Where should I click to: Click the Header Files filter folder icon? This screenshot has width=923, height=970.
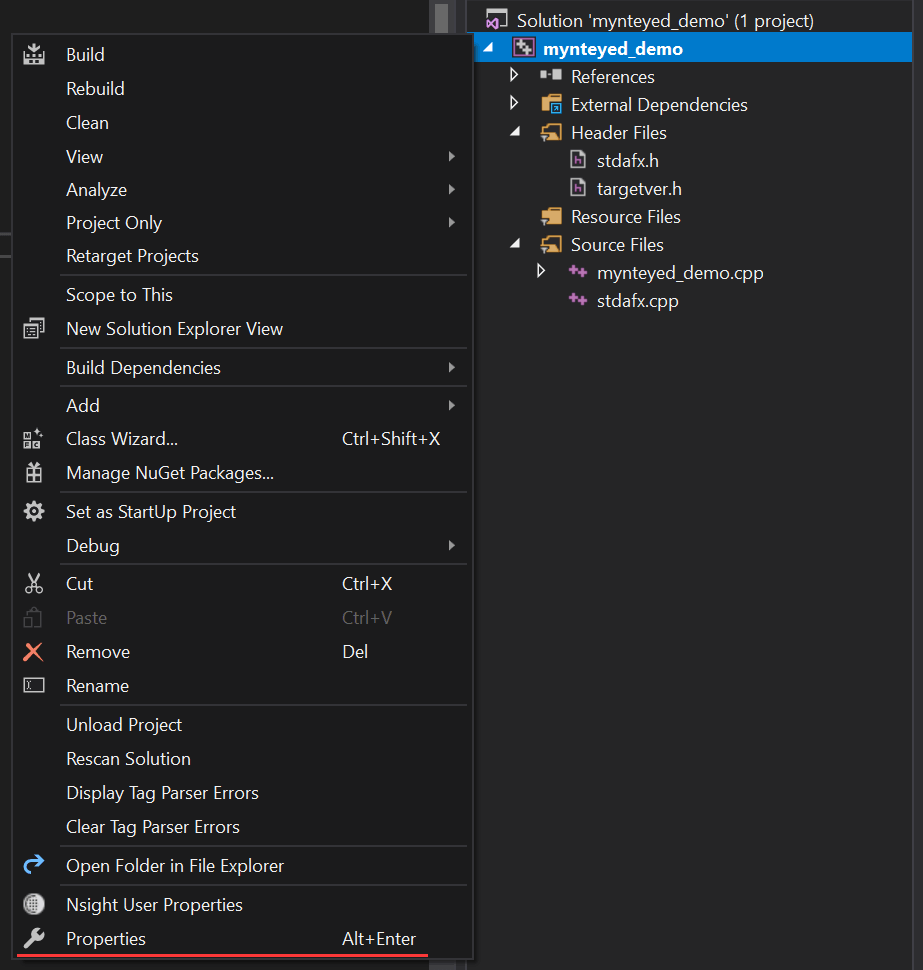point(551,132)
